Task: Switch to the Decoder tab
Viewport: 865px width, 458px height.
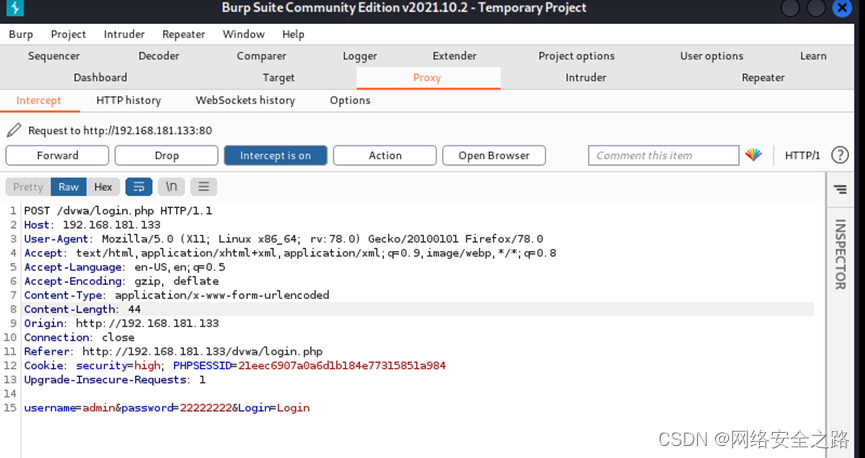Action: coord(159,56)
